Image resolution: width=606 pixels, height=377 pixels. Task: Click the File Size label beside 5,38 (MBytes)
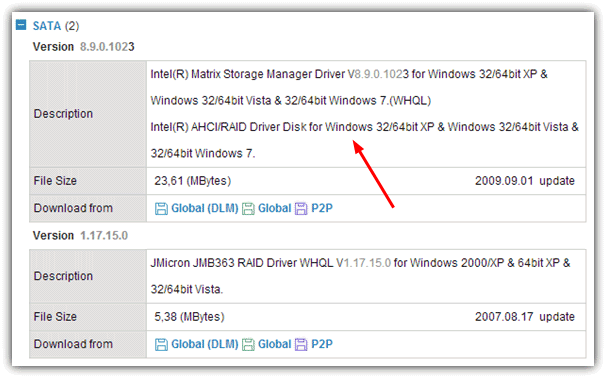click(x=55, y=317)
